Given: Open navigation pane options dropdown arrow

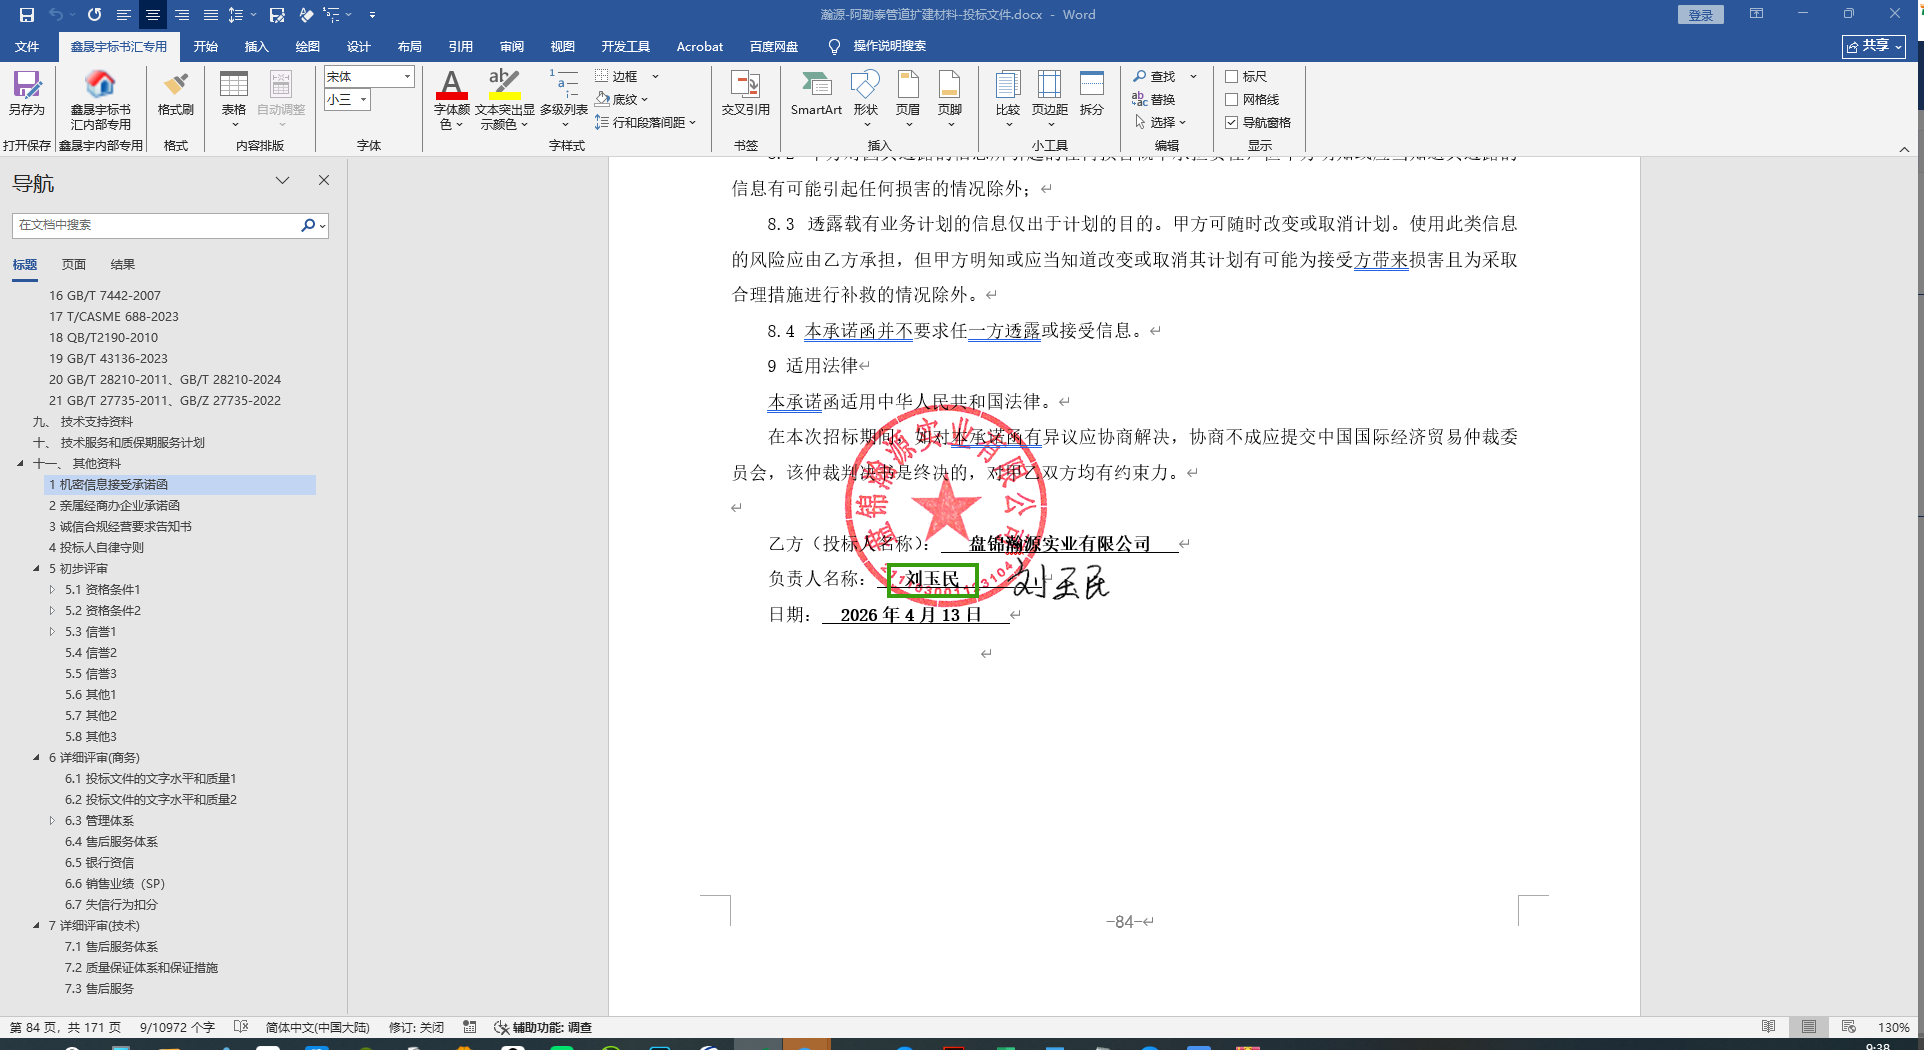Looking at the screenshot, I should click(x=283, y=181).
